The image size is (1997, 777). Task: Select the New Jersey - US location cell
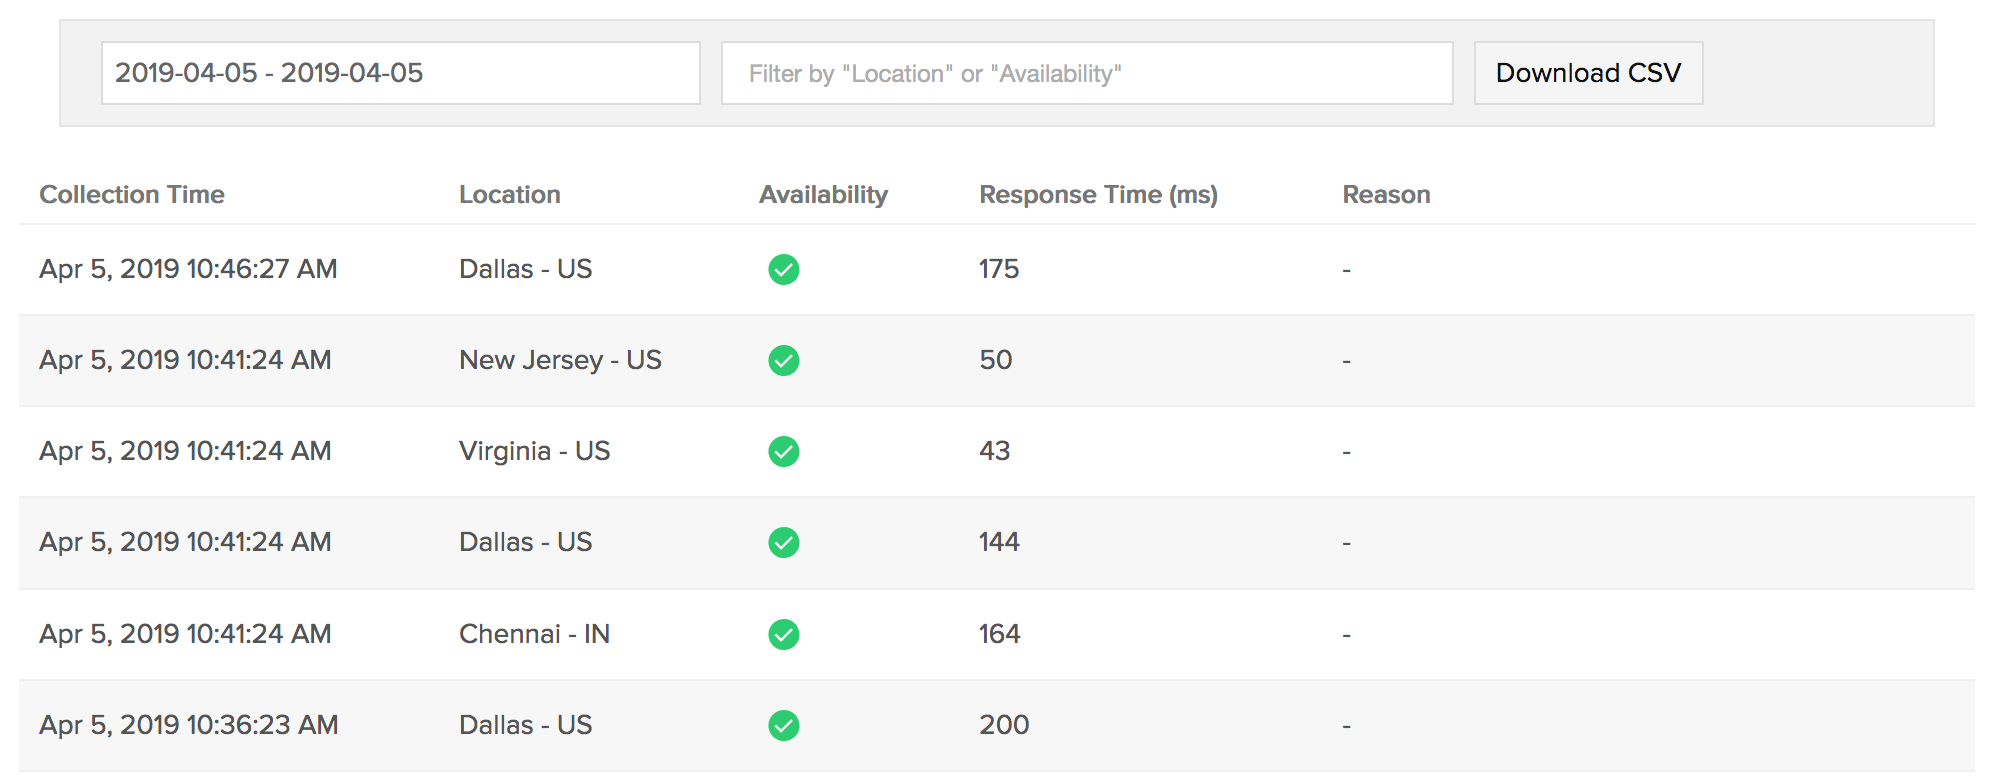pos(560,360)
